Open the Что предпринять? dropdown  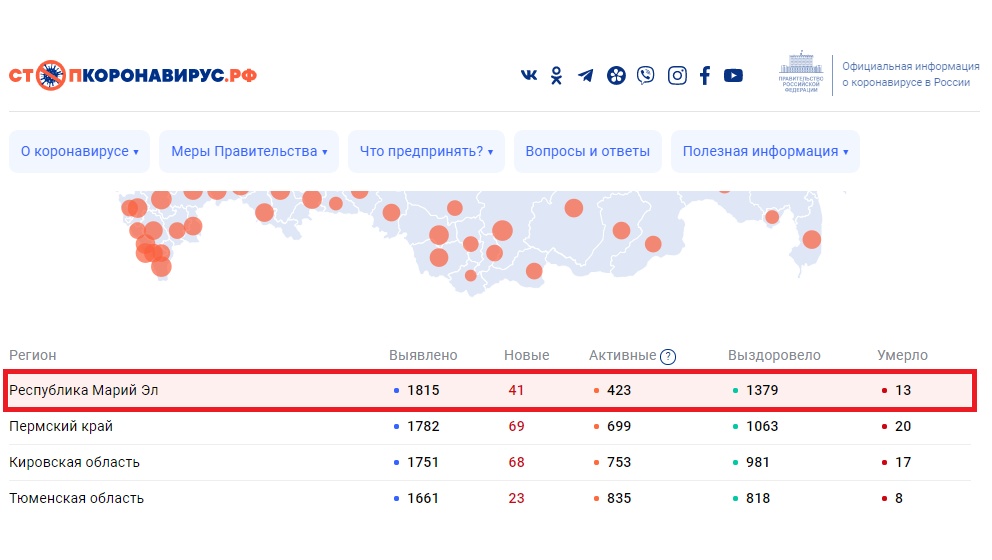tap(426, 152)
